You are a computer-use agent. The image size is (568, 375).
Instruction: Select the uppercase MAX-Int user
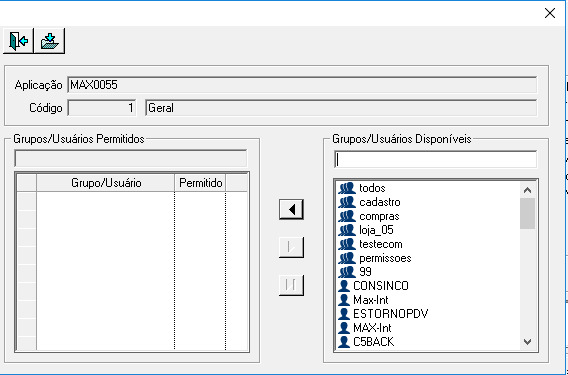372,328
